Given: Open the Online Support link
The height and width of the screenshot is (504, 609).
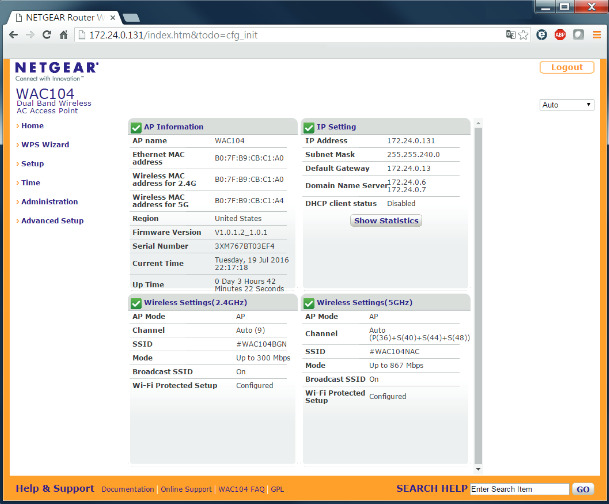Looking at the screenshot, I should coord(186,489).
